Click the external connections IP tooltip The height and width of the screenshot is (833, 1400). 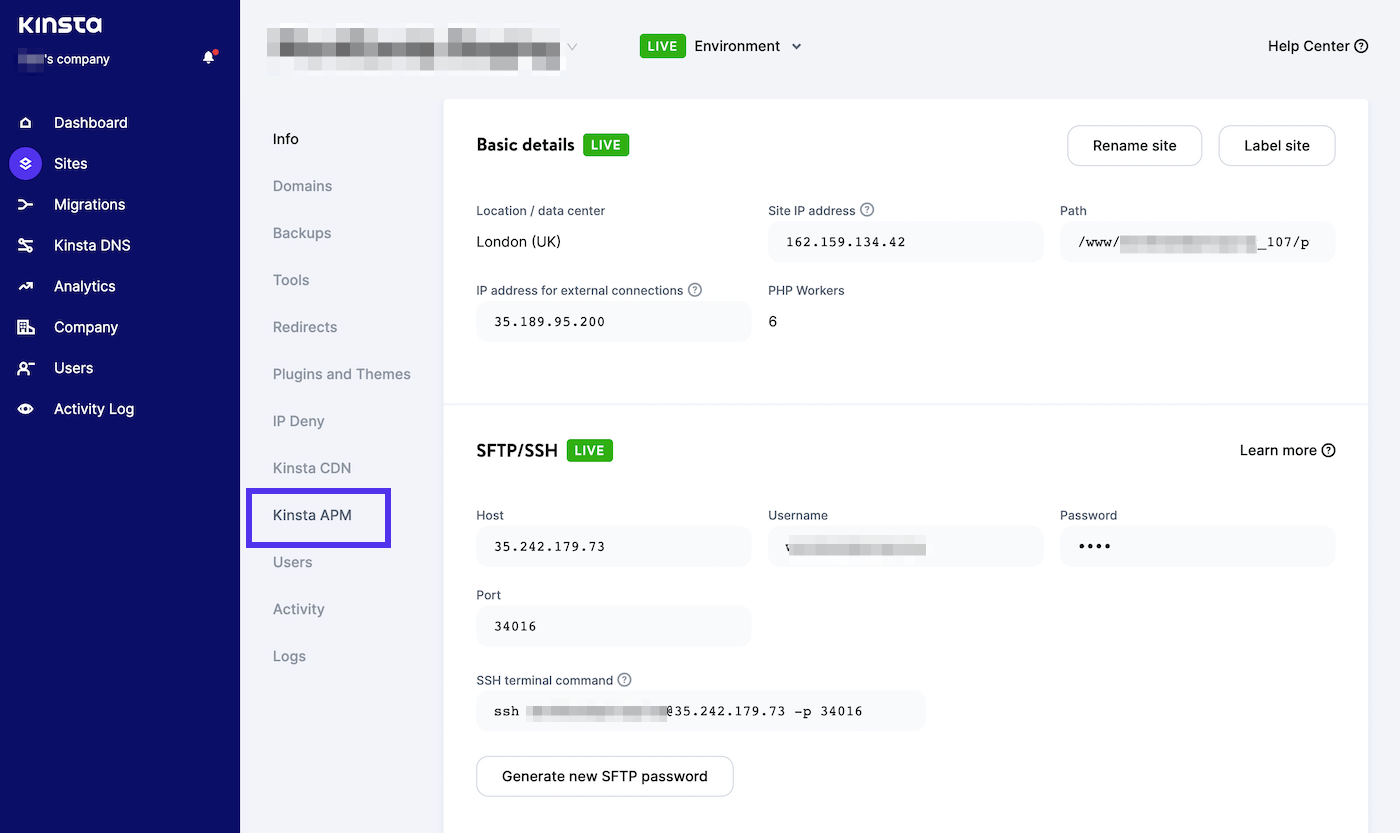[x=695, y=290]
